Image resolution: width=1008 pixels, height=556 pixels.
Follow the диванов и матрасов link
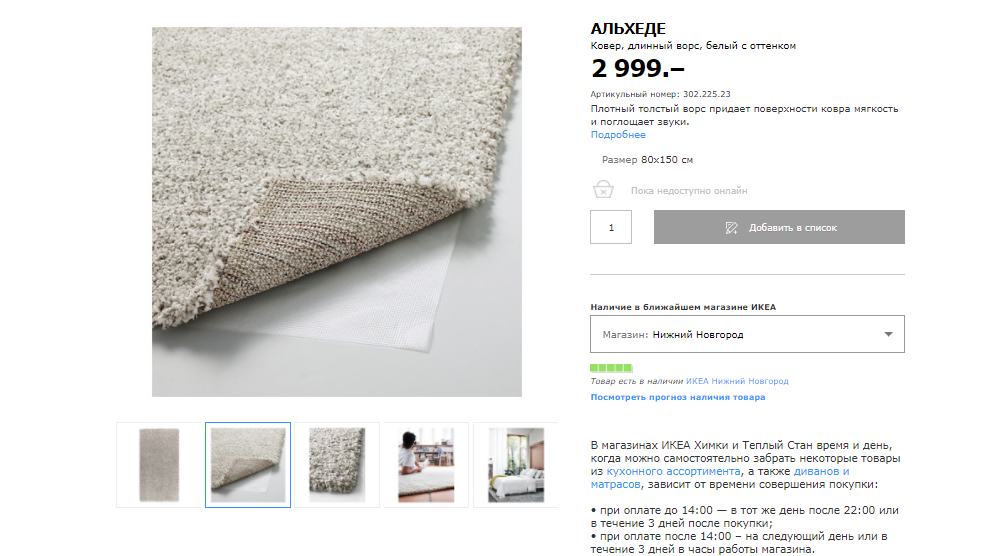tap(720, 478)
